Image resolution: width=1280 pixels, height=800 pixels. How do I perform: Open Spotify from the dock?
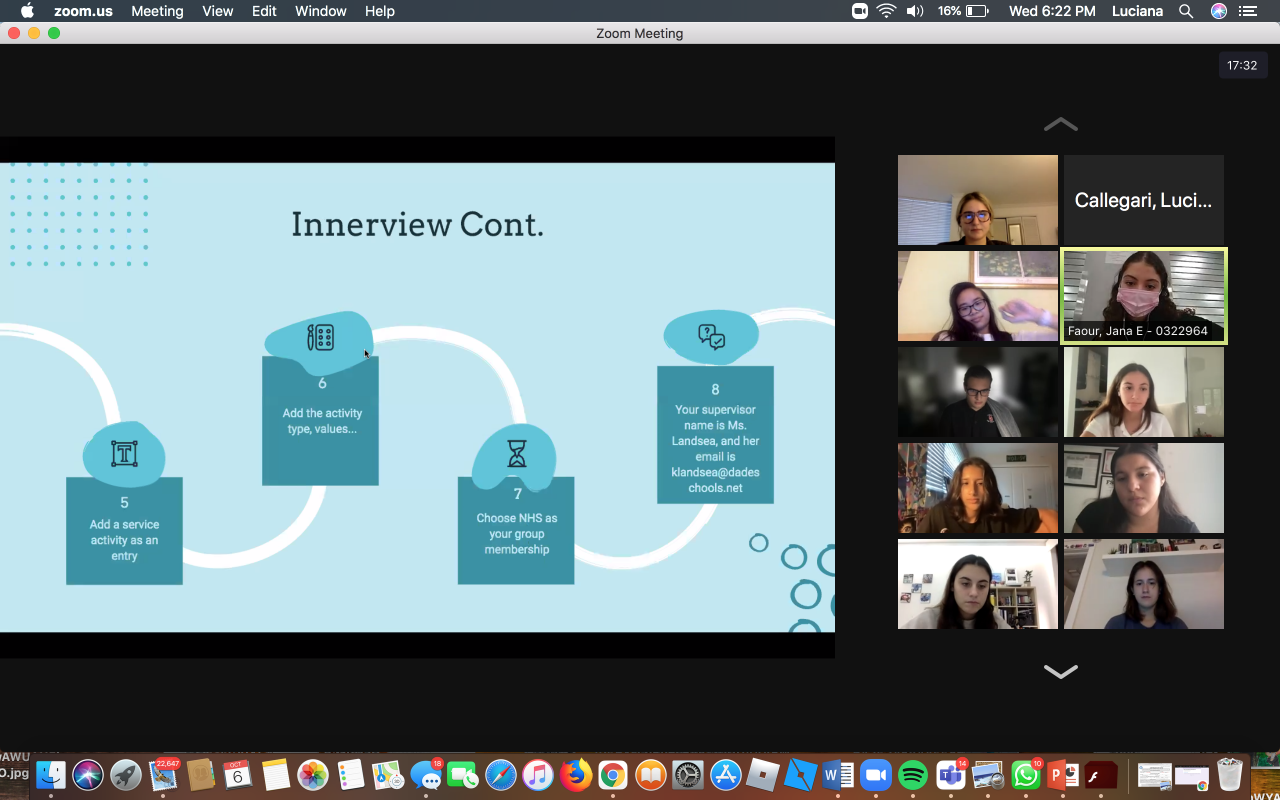coord(913,775)
